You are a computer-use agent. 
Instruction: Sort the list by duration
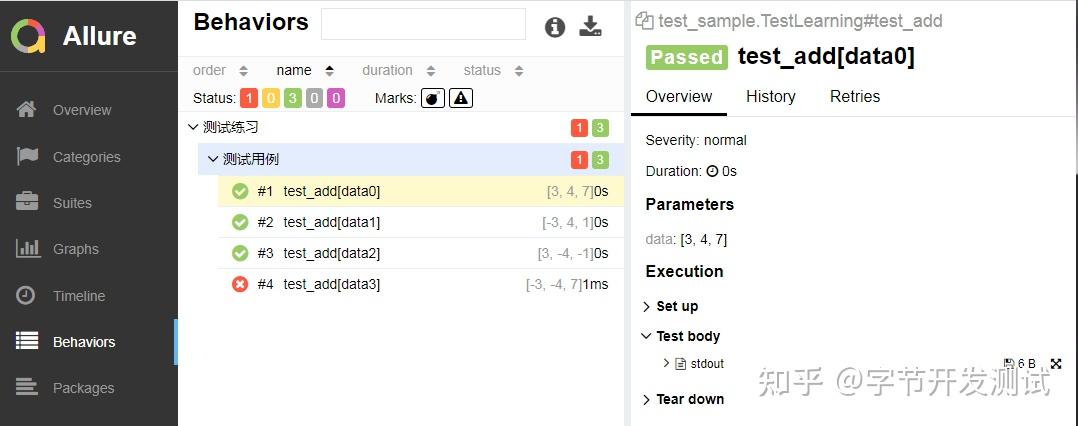point(398,70)
